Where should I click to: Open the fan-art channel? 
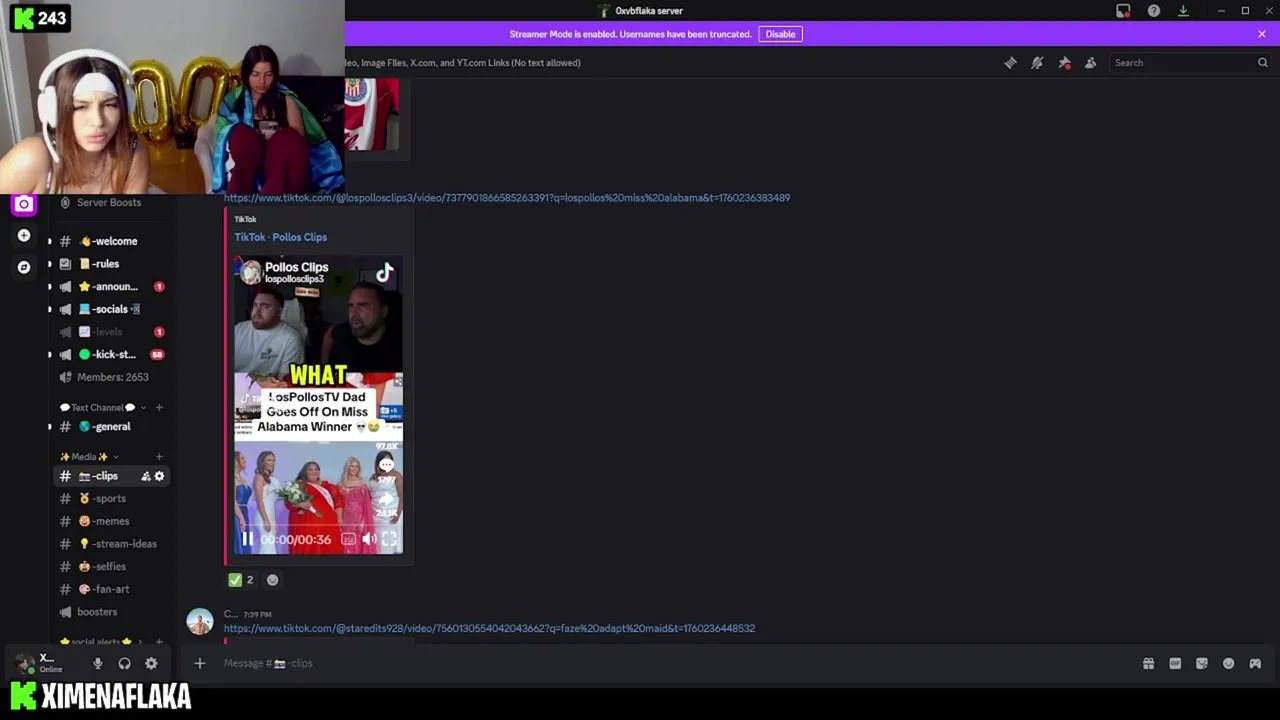point(109,589)
